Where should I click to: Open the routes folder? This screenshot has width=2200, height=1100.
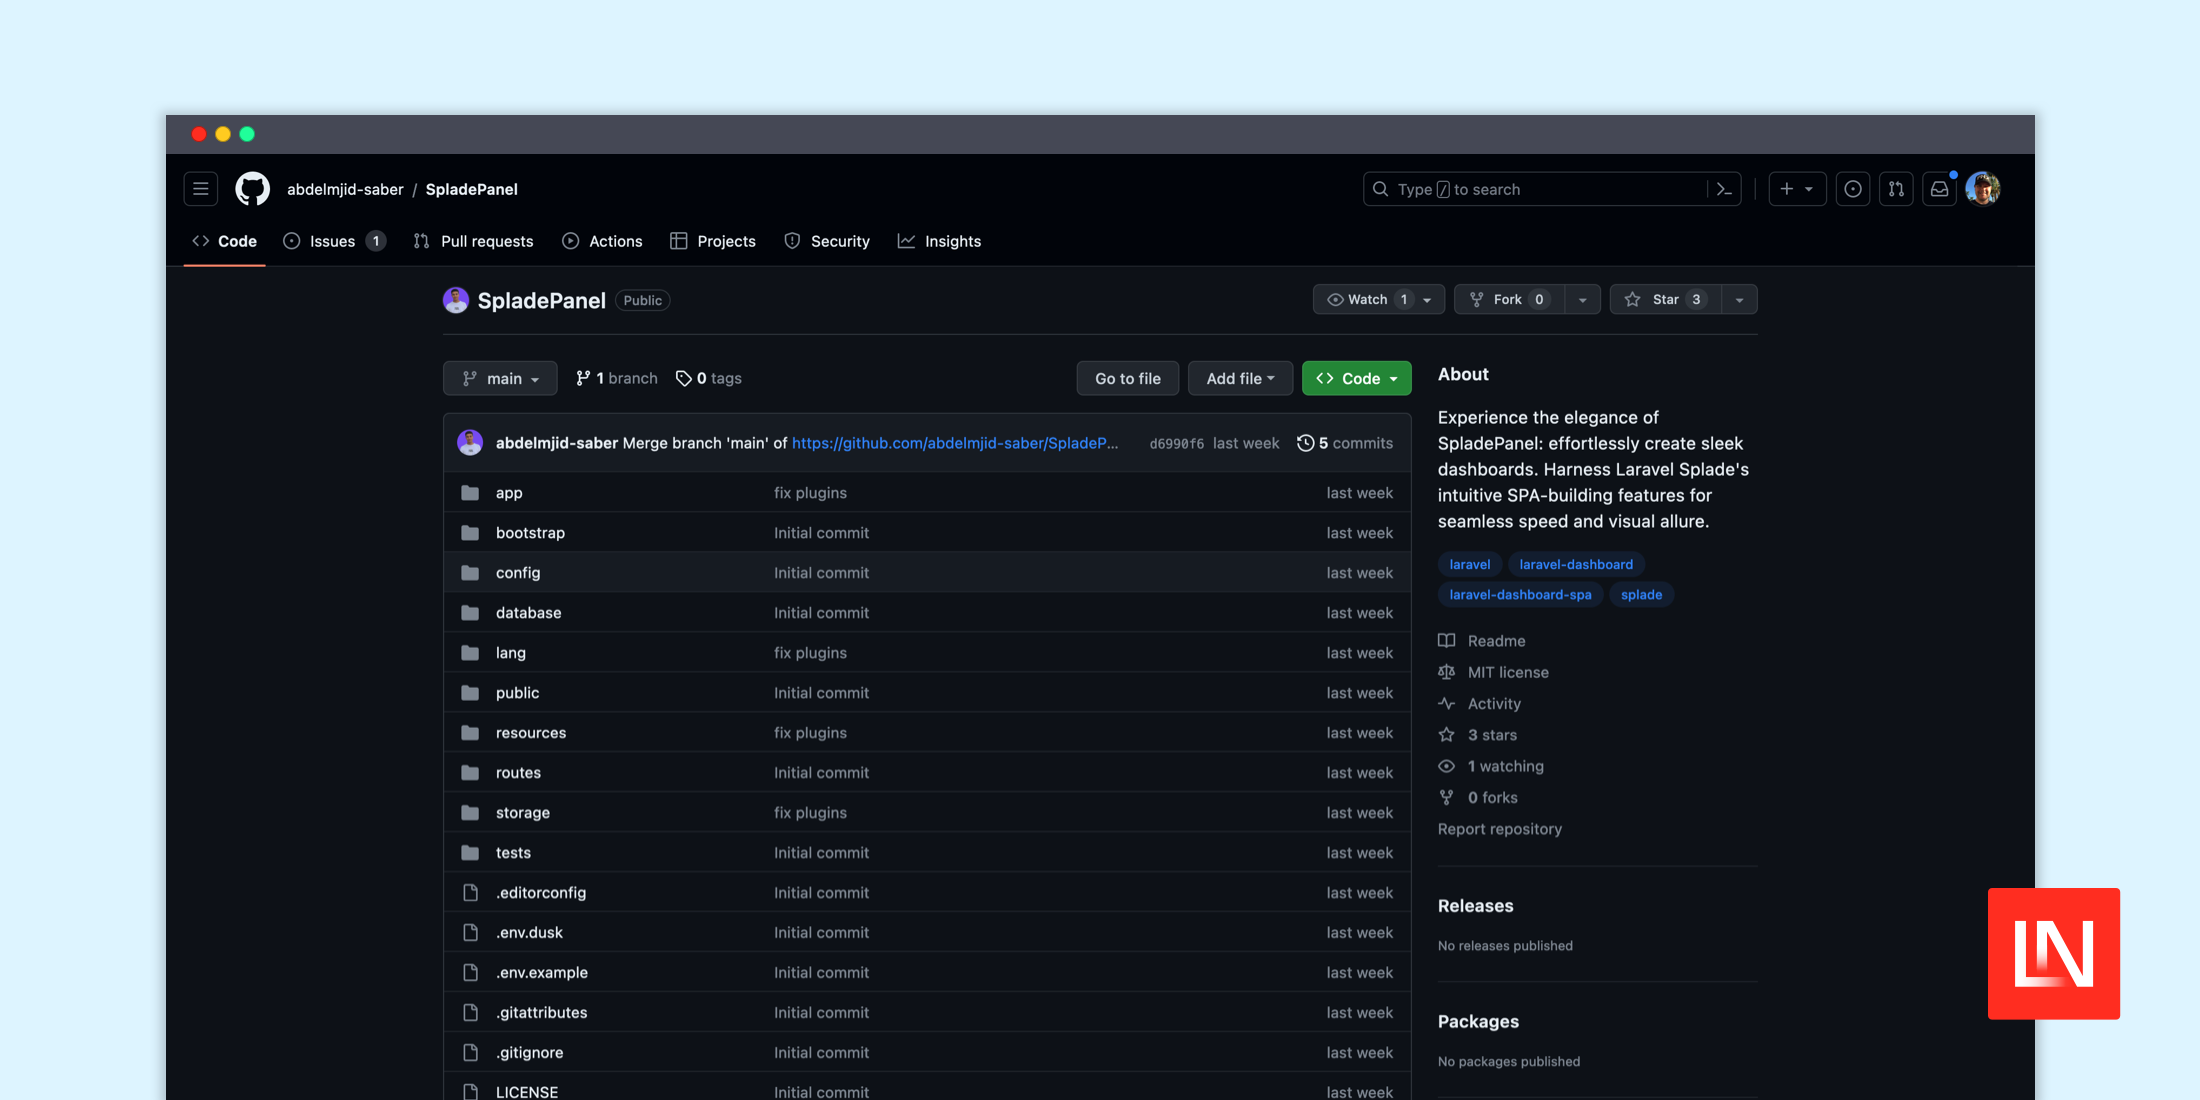(x=518, y=773)
